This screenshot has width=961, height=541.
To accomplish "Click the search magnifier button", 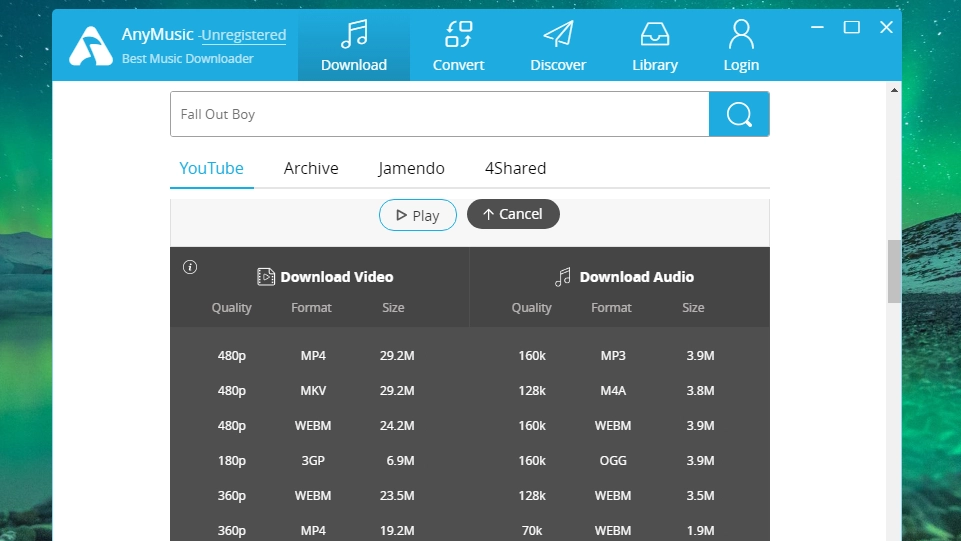I will [739, 114].
